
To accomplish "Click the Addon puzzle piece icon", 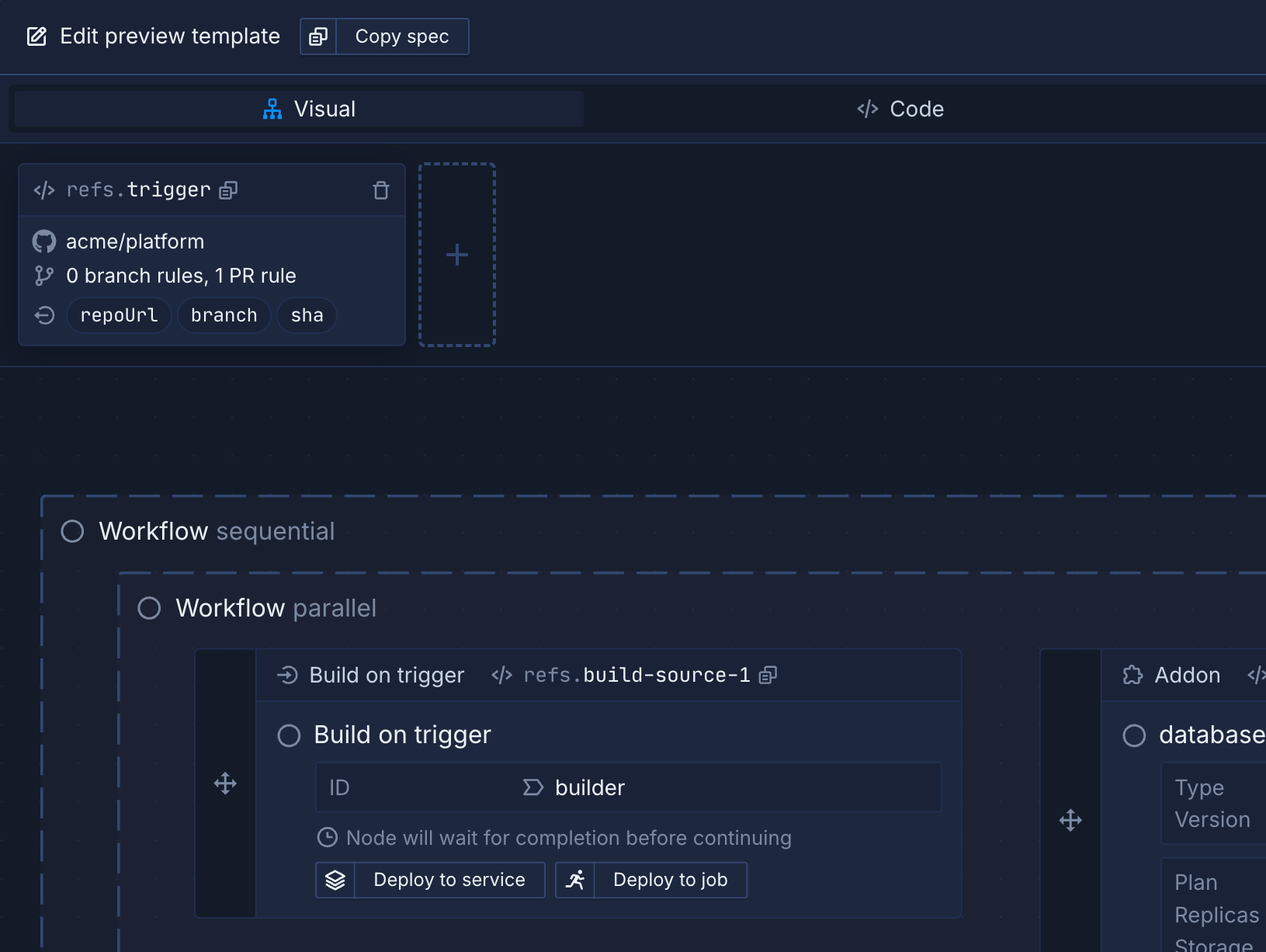I will 1133,675.
